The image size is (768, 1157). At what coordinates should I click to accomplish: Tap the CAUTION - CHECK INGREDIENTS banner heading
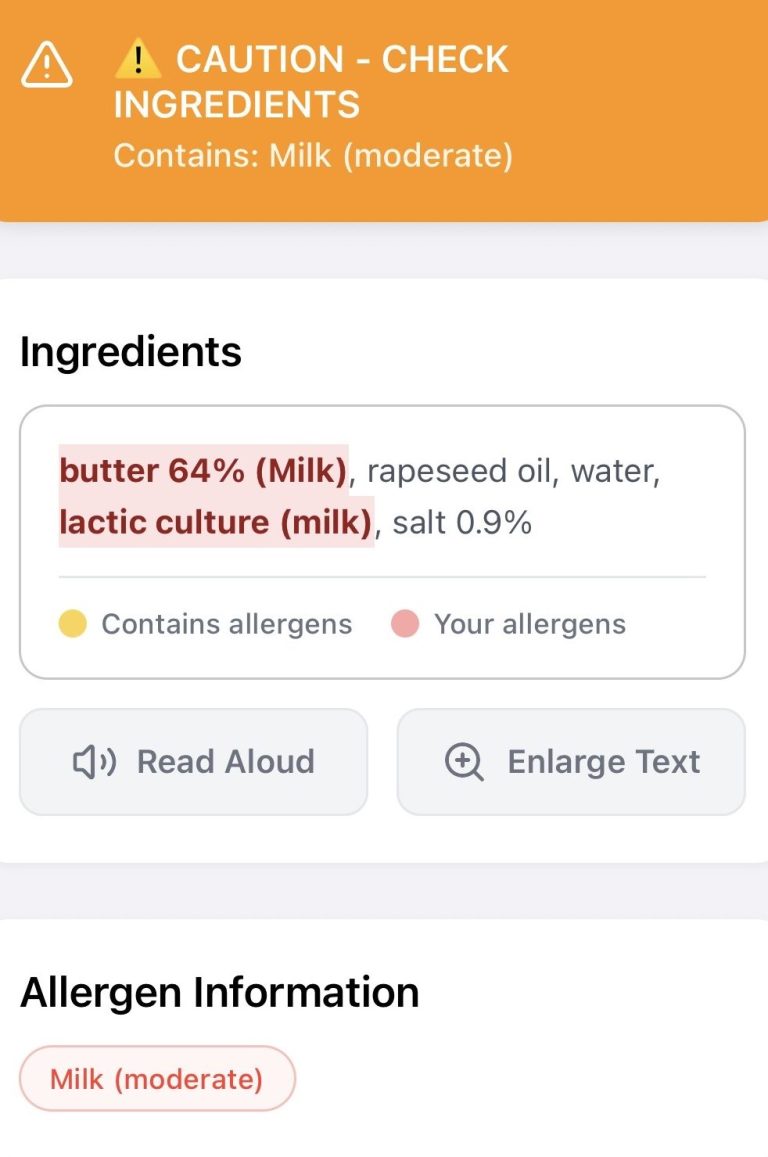[x=312, y=82]
